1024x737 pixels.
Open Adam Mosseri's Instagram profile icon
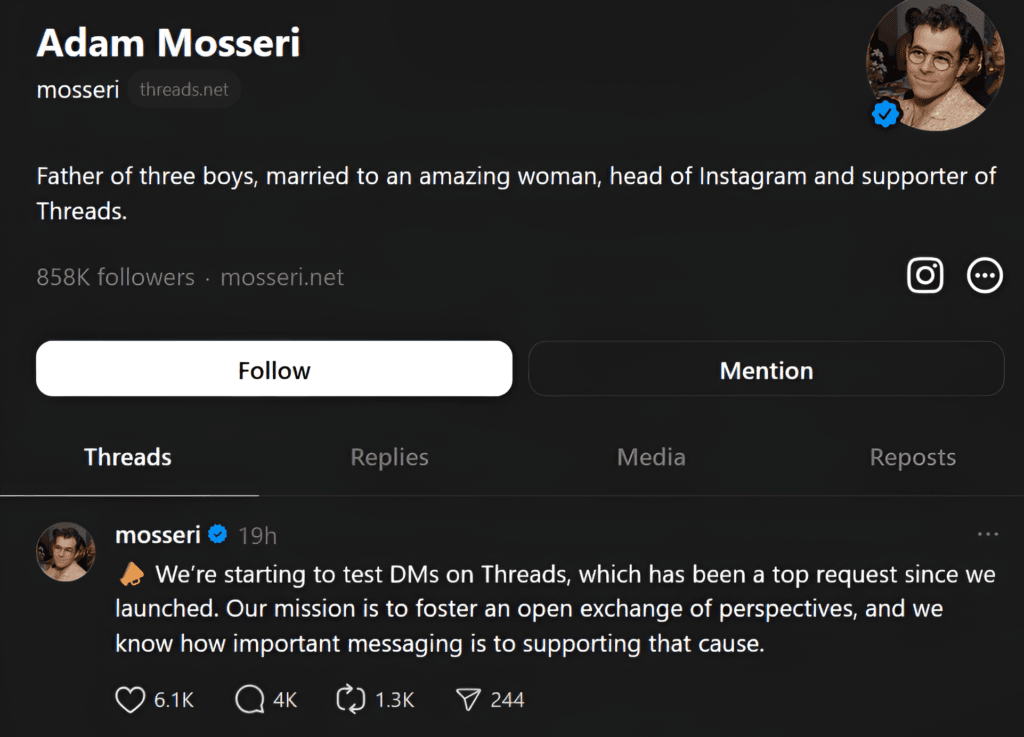pos(925,275)
